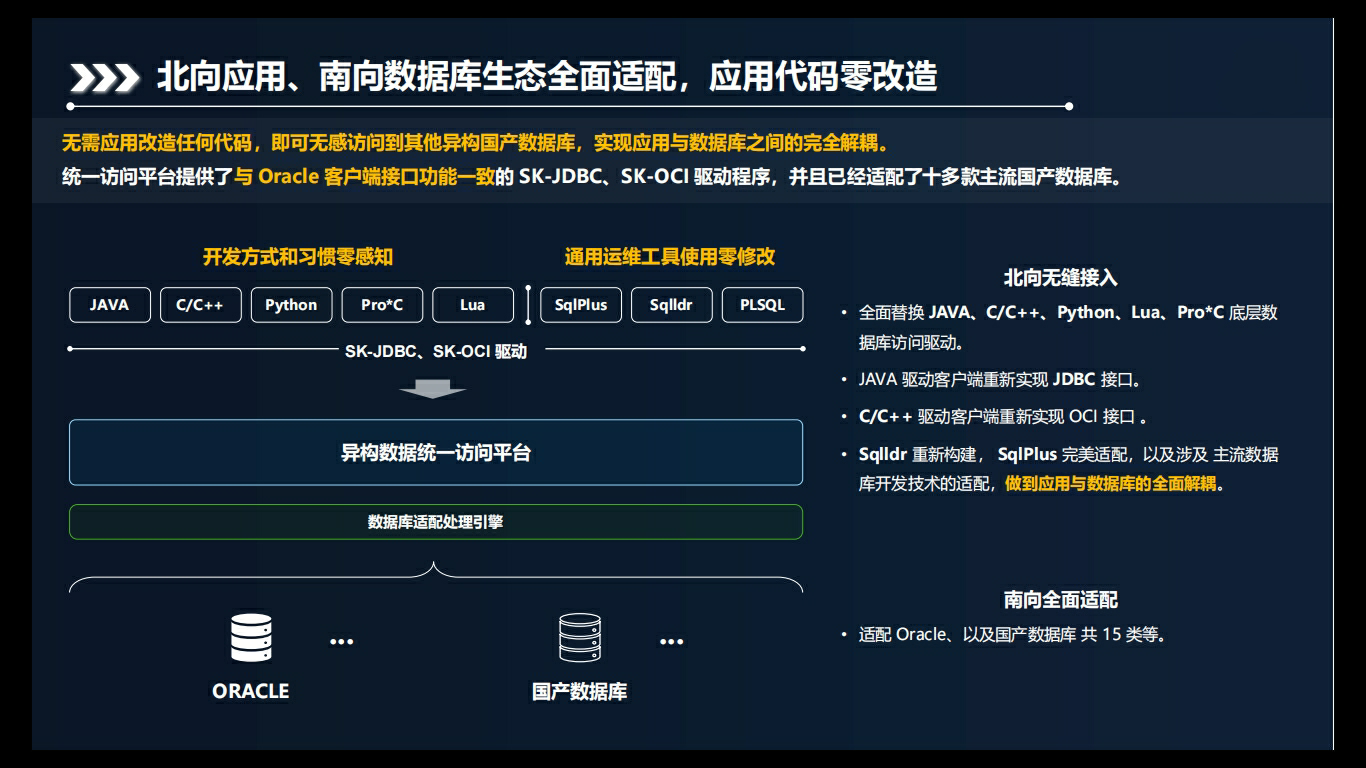Click the ellipsis next to 国产数据库 icon

coord(671,641)
